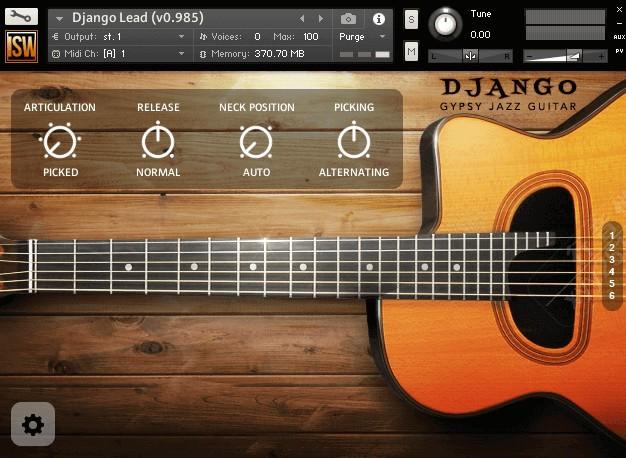Screen dimensions: 626x458
Task: Click the NECK POSITION heading
Action: [257, 107]
